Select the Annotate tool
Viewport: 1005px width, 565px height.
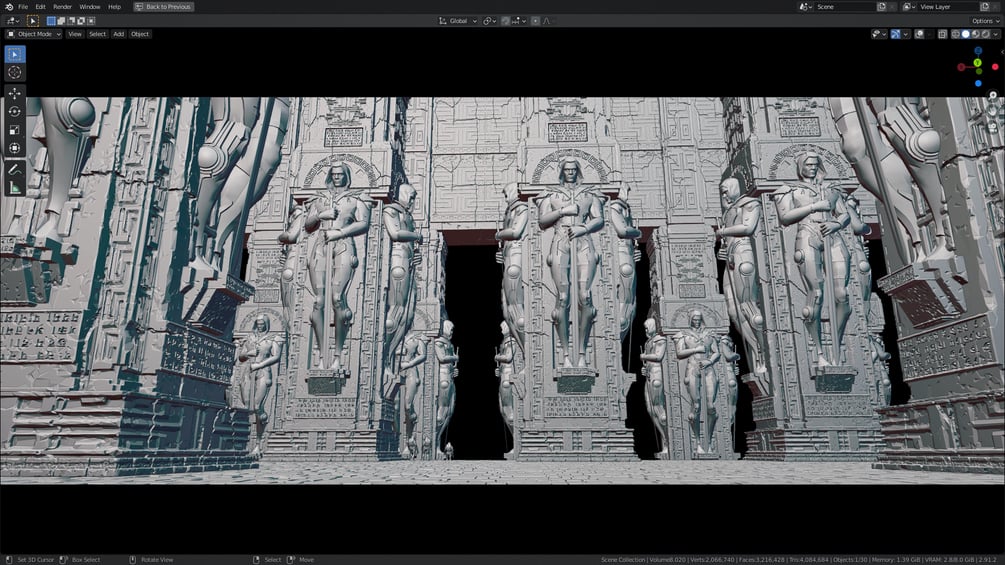tap(14, 170)
